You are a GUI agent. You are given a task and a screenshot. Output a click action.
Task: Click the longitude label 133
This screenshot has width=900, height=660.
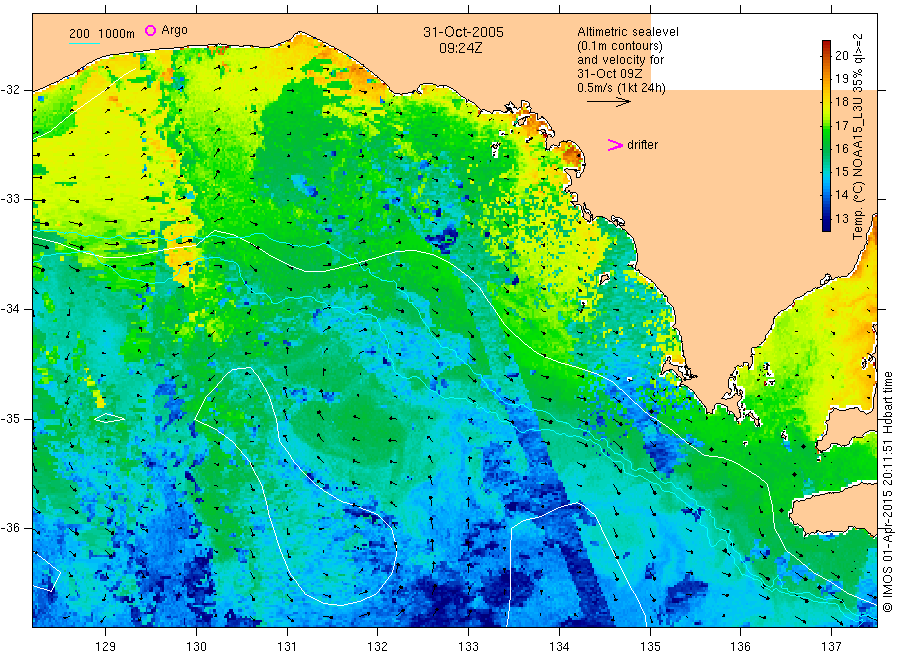coord(468,646)
